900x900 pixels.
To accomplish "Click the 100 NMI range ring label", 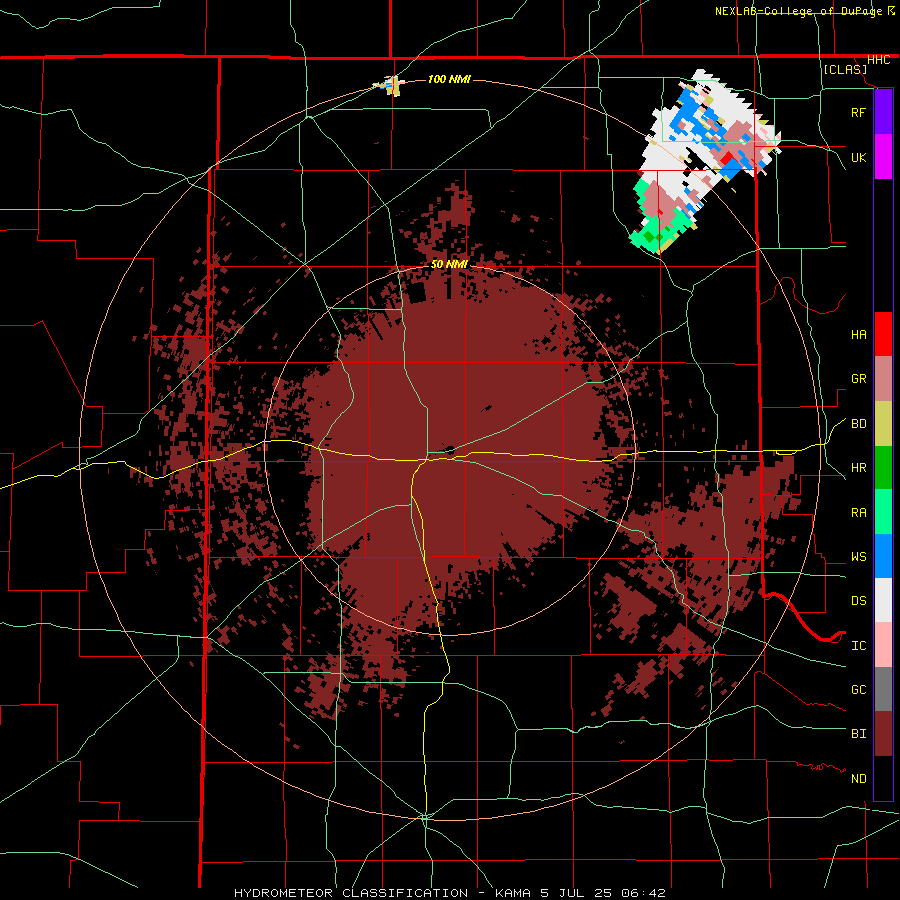I will tap(449, 79).
